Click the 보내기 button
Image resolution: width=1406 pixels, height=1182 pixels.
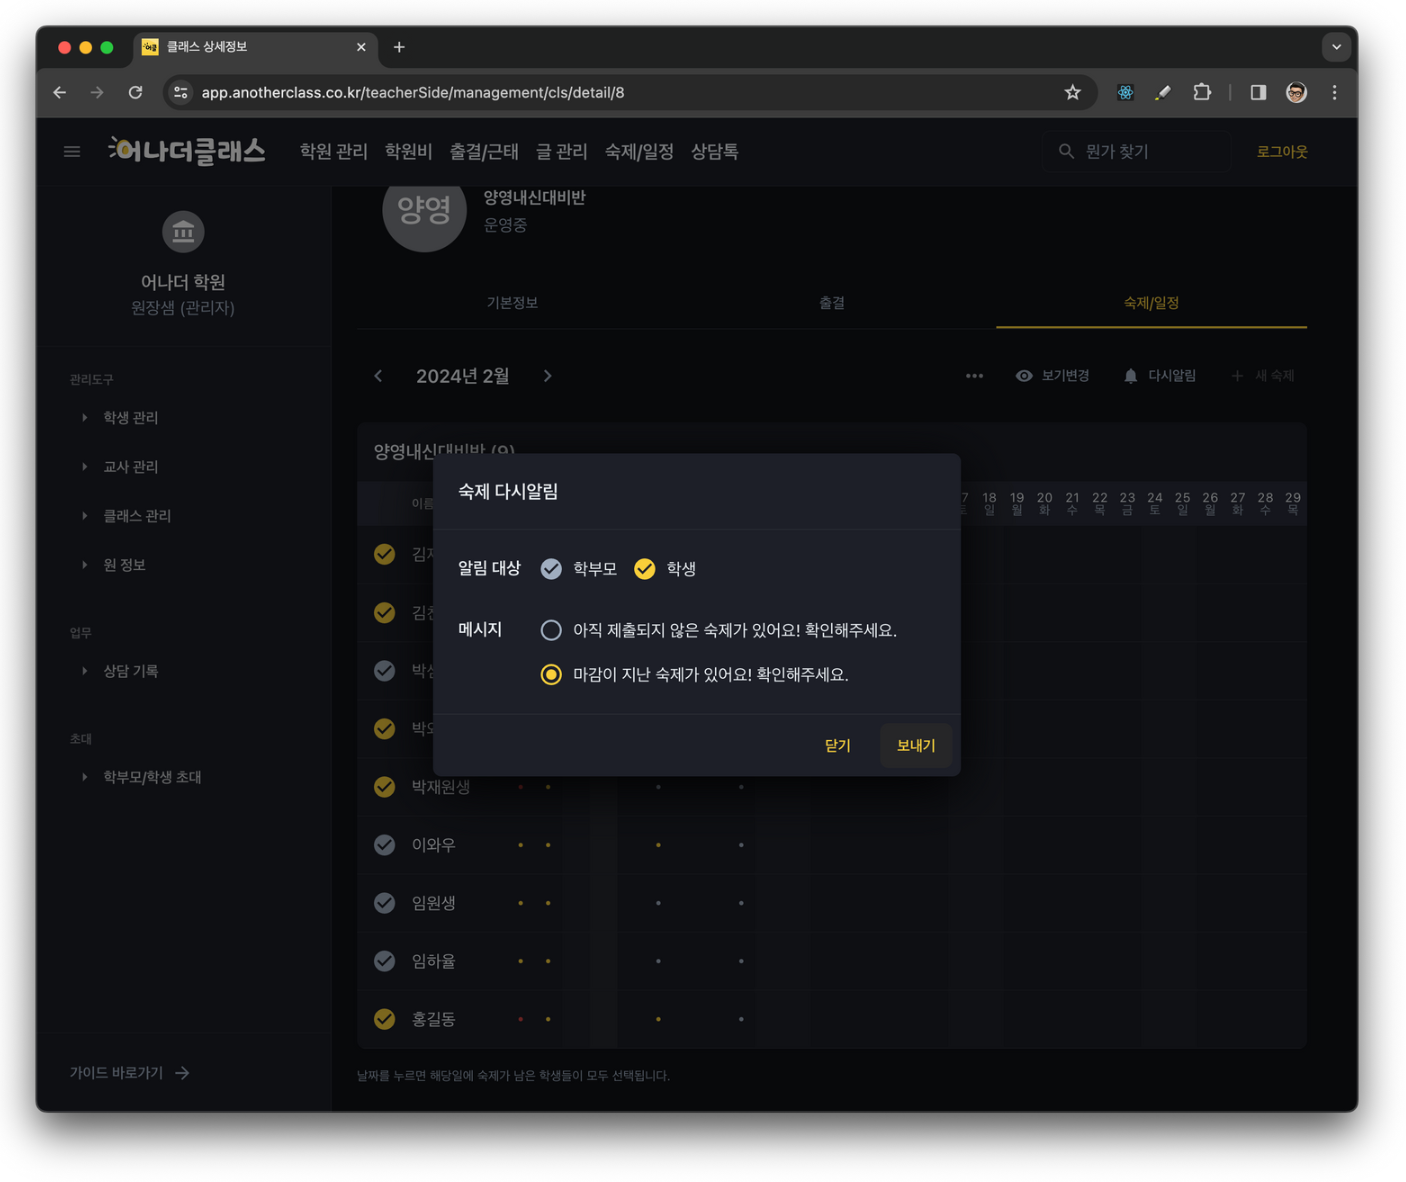click(x=916, y=745)
